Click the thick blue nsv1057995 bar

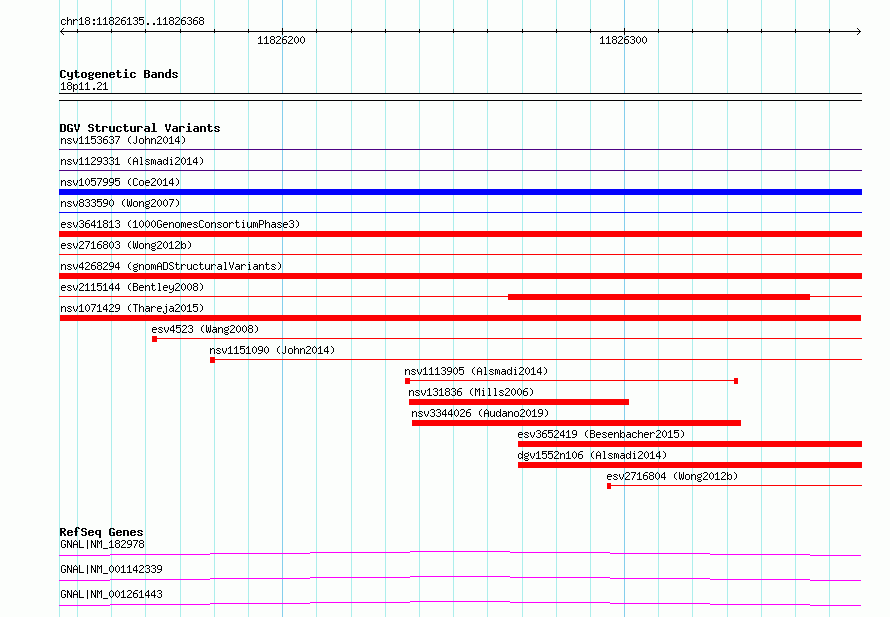460,192
